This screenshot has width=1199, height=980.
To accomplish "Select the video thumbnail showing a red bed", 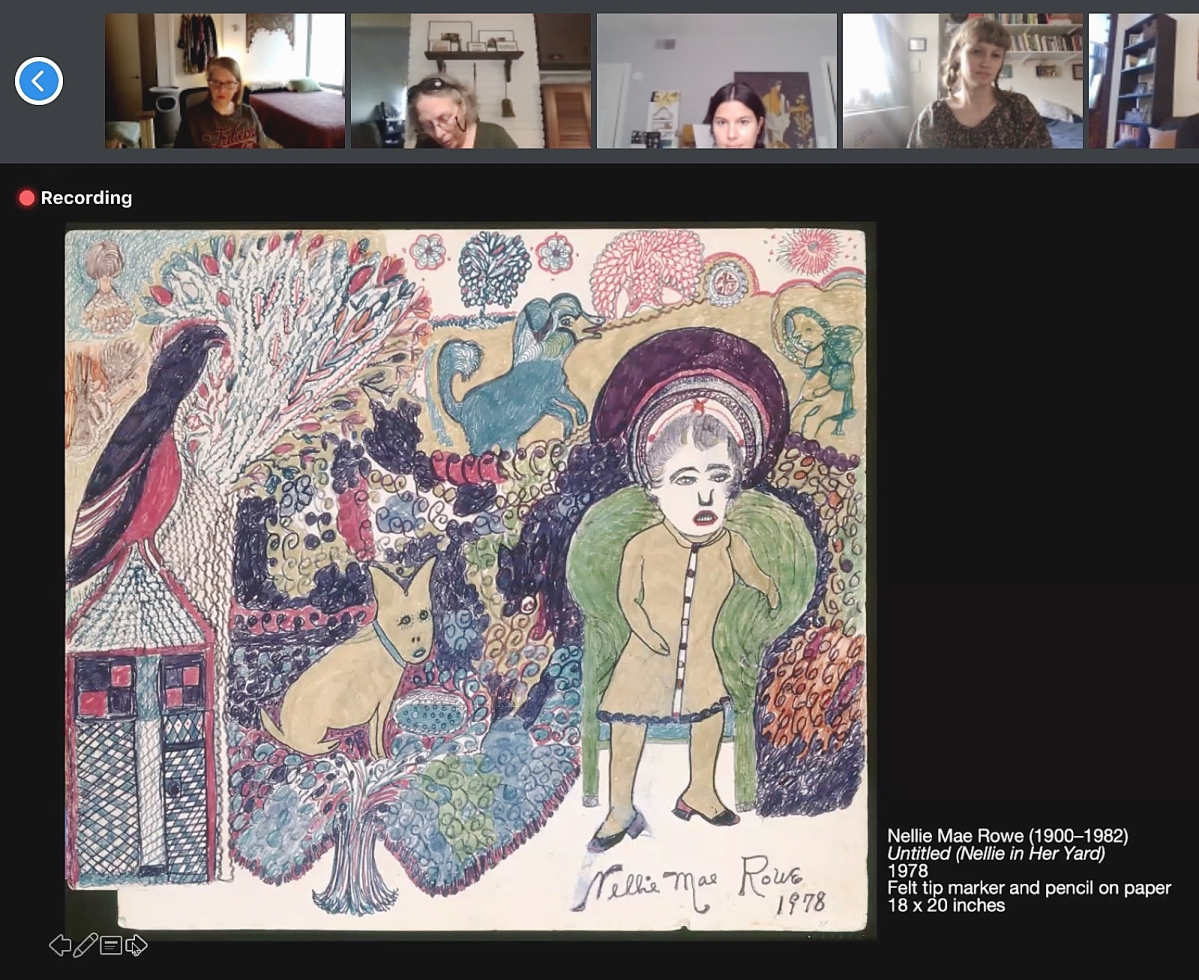I will click(x=225, y=80).
